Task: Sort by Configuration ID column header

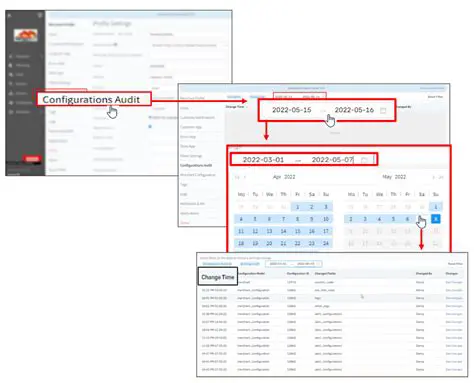Action: coord(298,274)
